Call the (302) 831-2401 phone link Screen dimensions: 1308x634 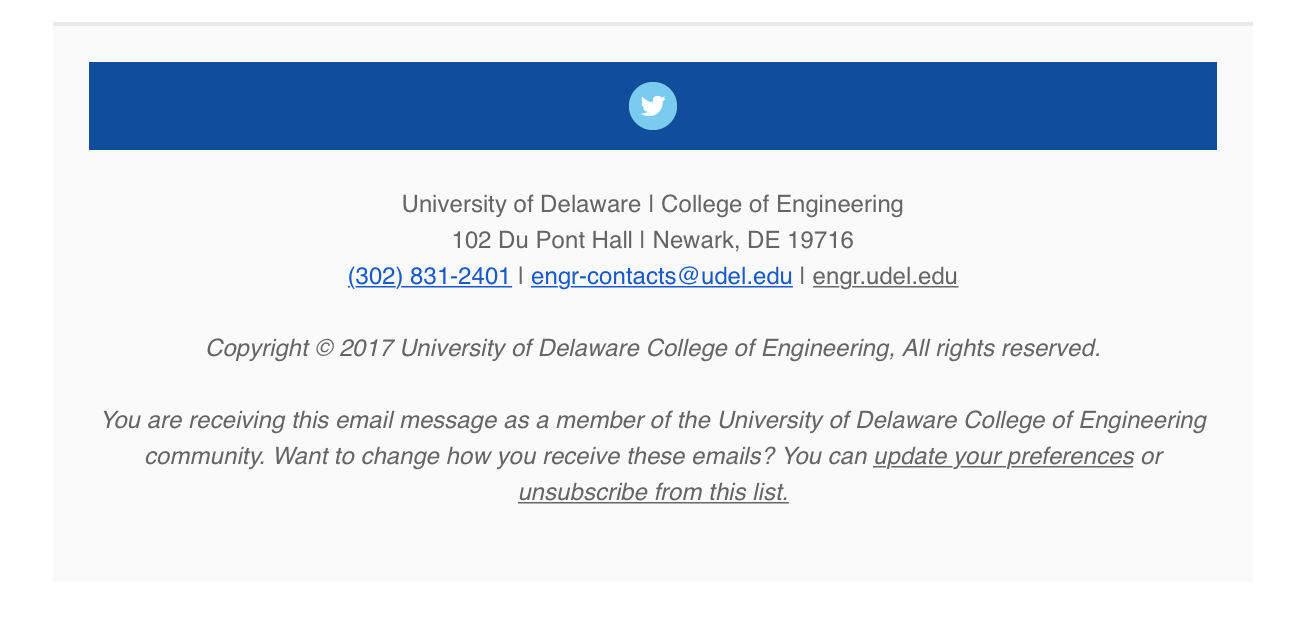tap(429, 276)
